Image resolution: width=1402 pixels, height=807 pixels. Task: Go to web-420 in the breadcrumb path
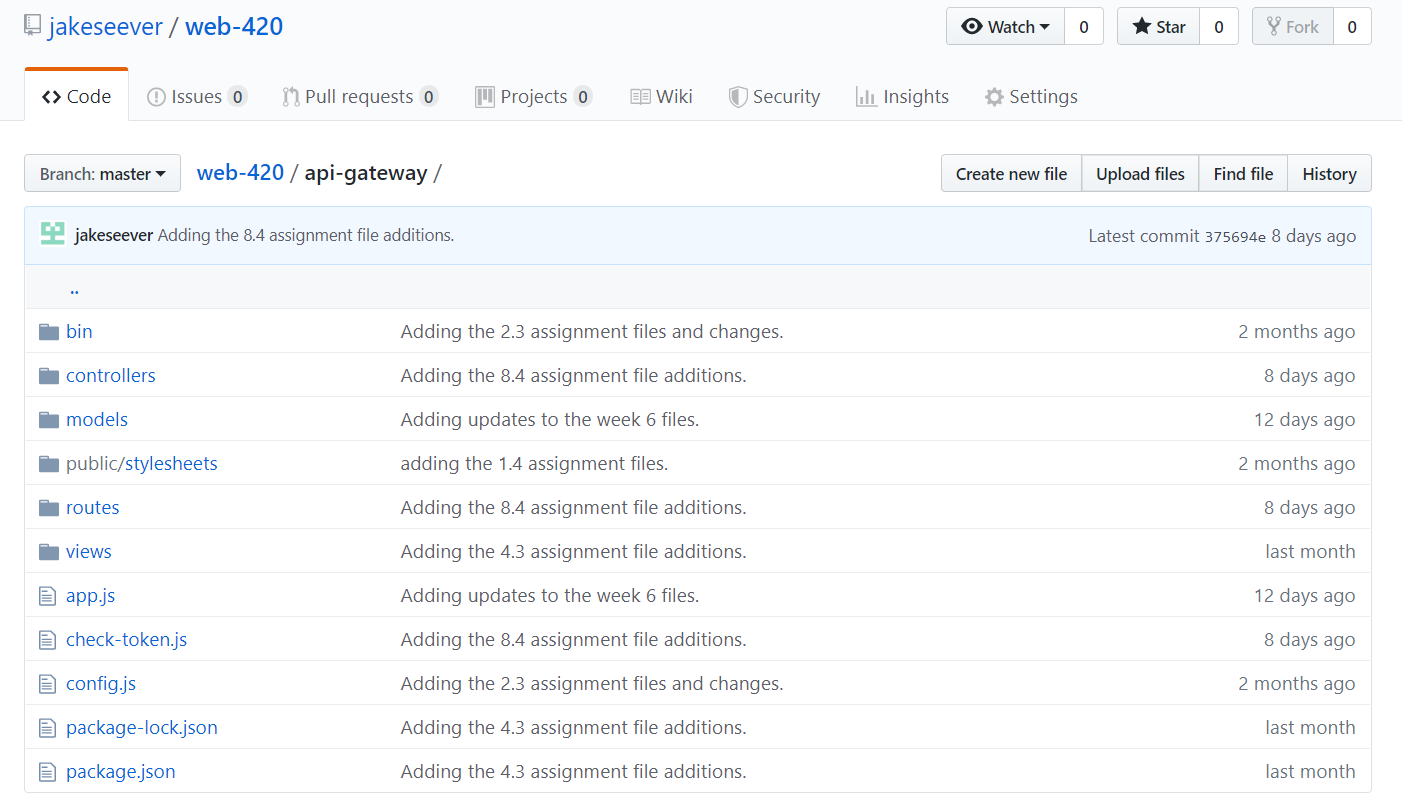click(x=240, y=172)
